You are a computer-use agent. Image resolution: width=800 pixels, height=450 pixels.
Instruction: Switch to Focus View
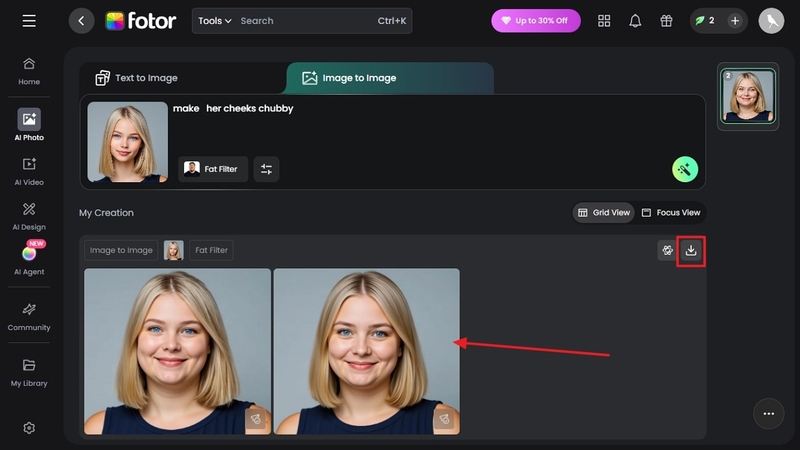(671, 213)
